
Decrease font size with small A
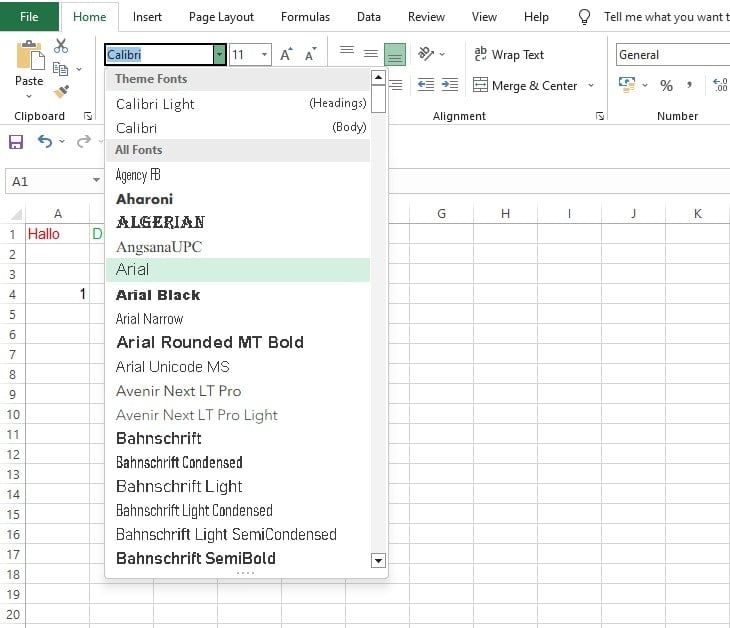click(x=311, y=54)
